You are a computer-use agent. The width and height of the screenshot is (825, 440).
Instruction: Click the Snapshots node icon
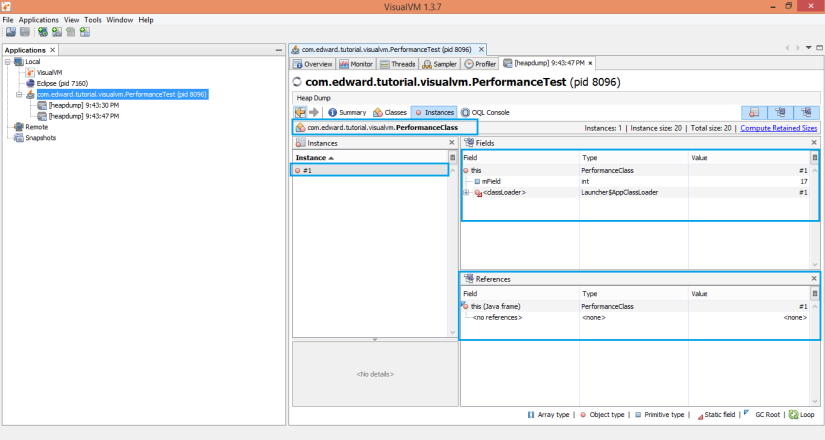click(16, 138)
